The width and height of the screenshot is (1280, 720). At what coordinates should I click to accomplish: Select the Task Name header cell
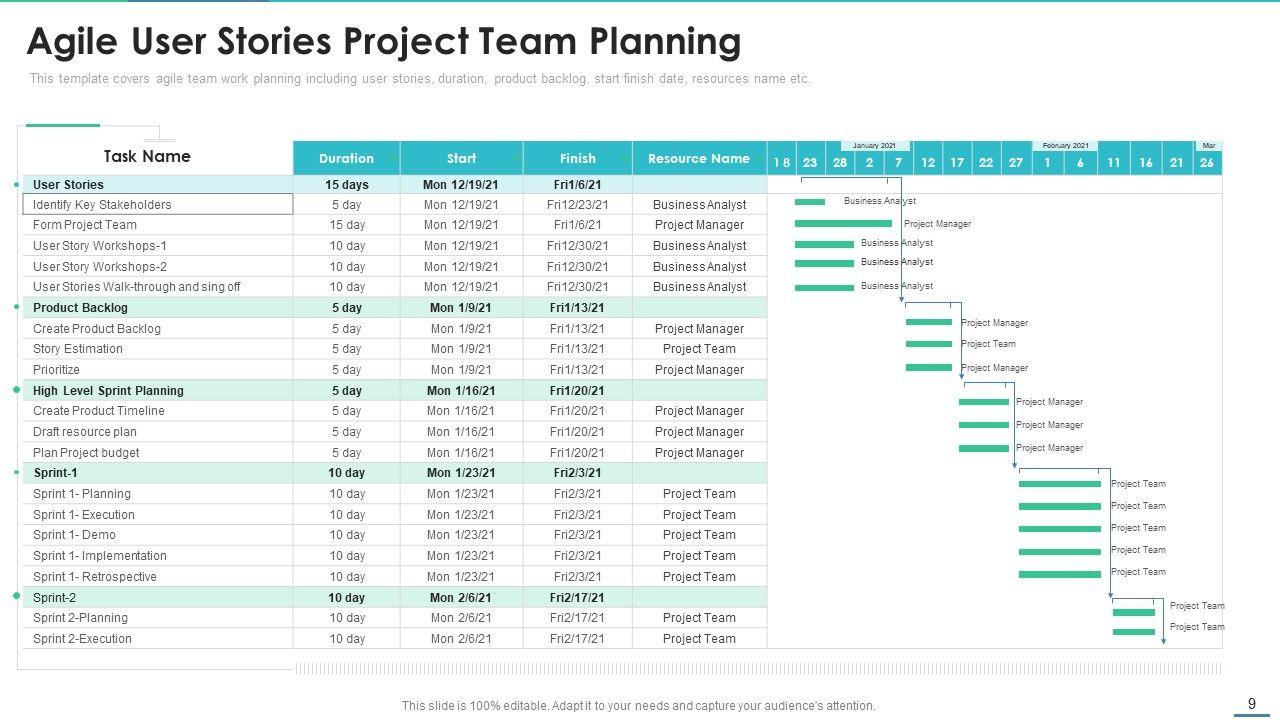[x=147, y=156]
